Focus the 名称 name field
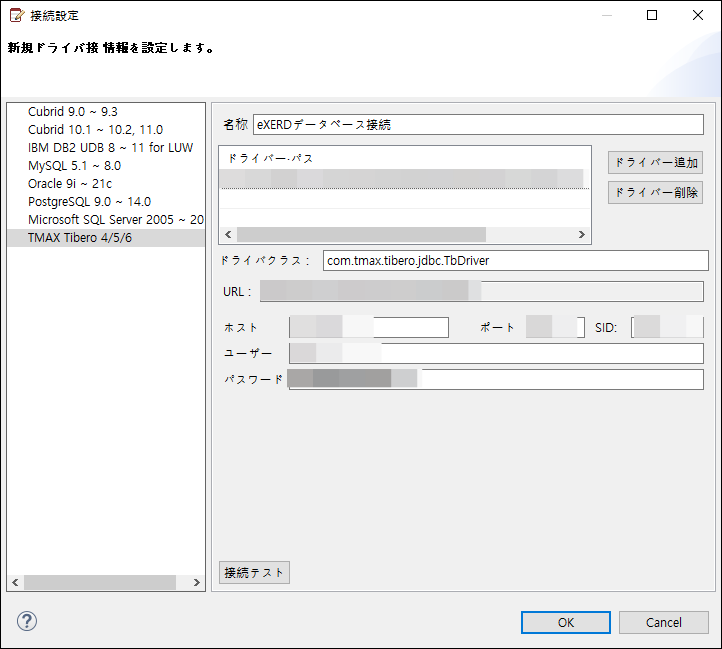Viewport: 722px width, 649px height. click(478, 124)
